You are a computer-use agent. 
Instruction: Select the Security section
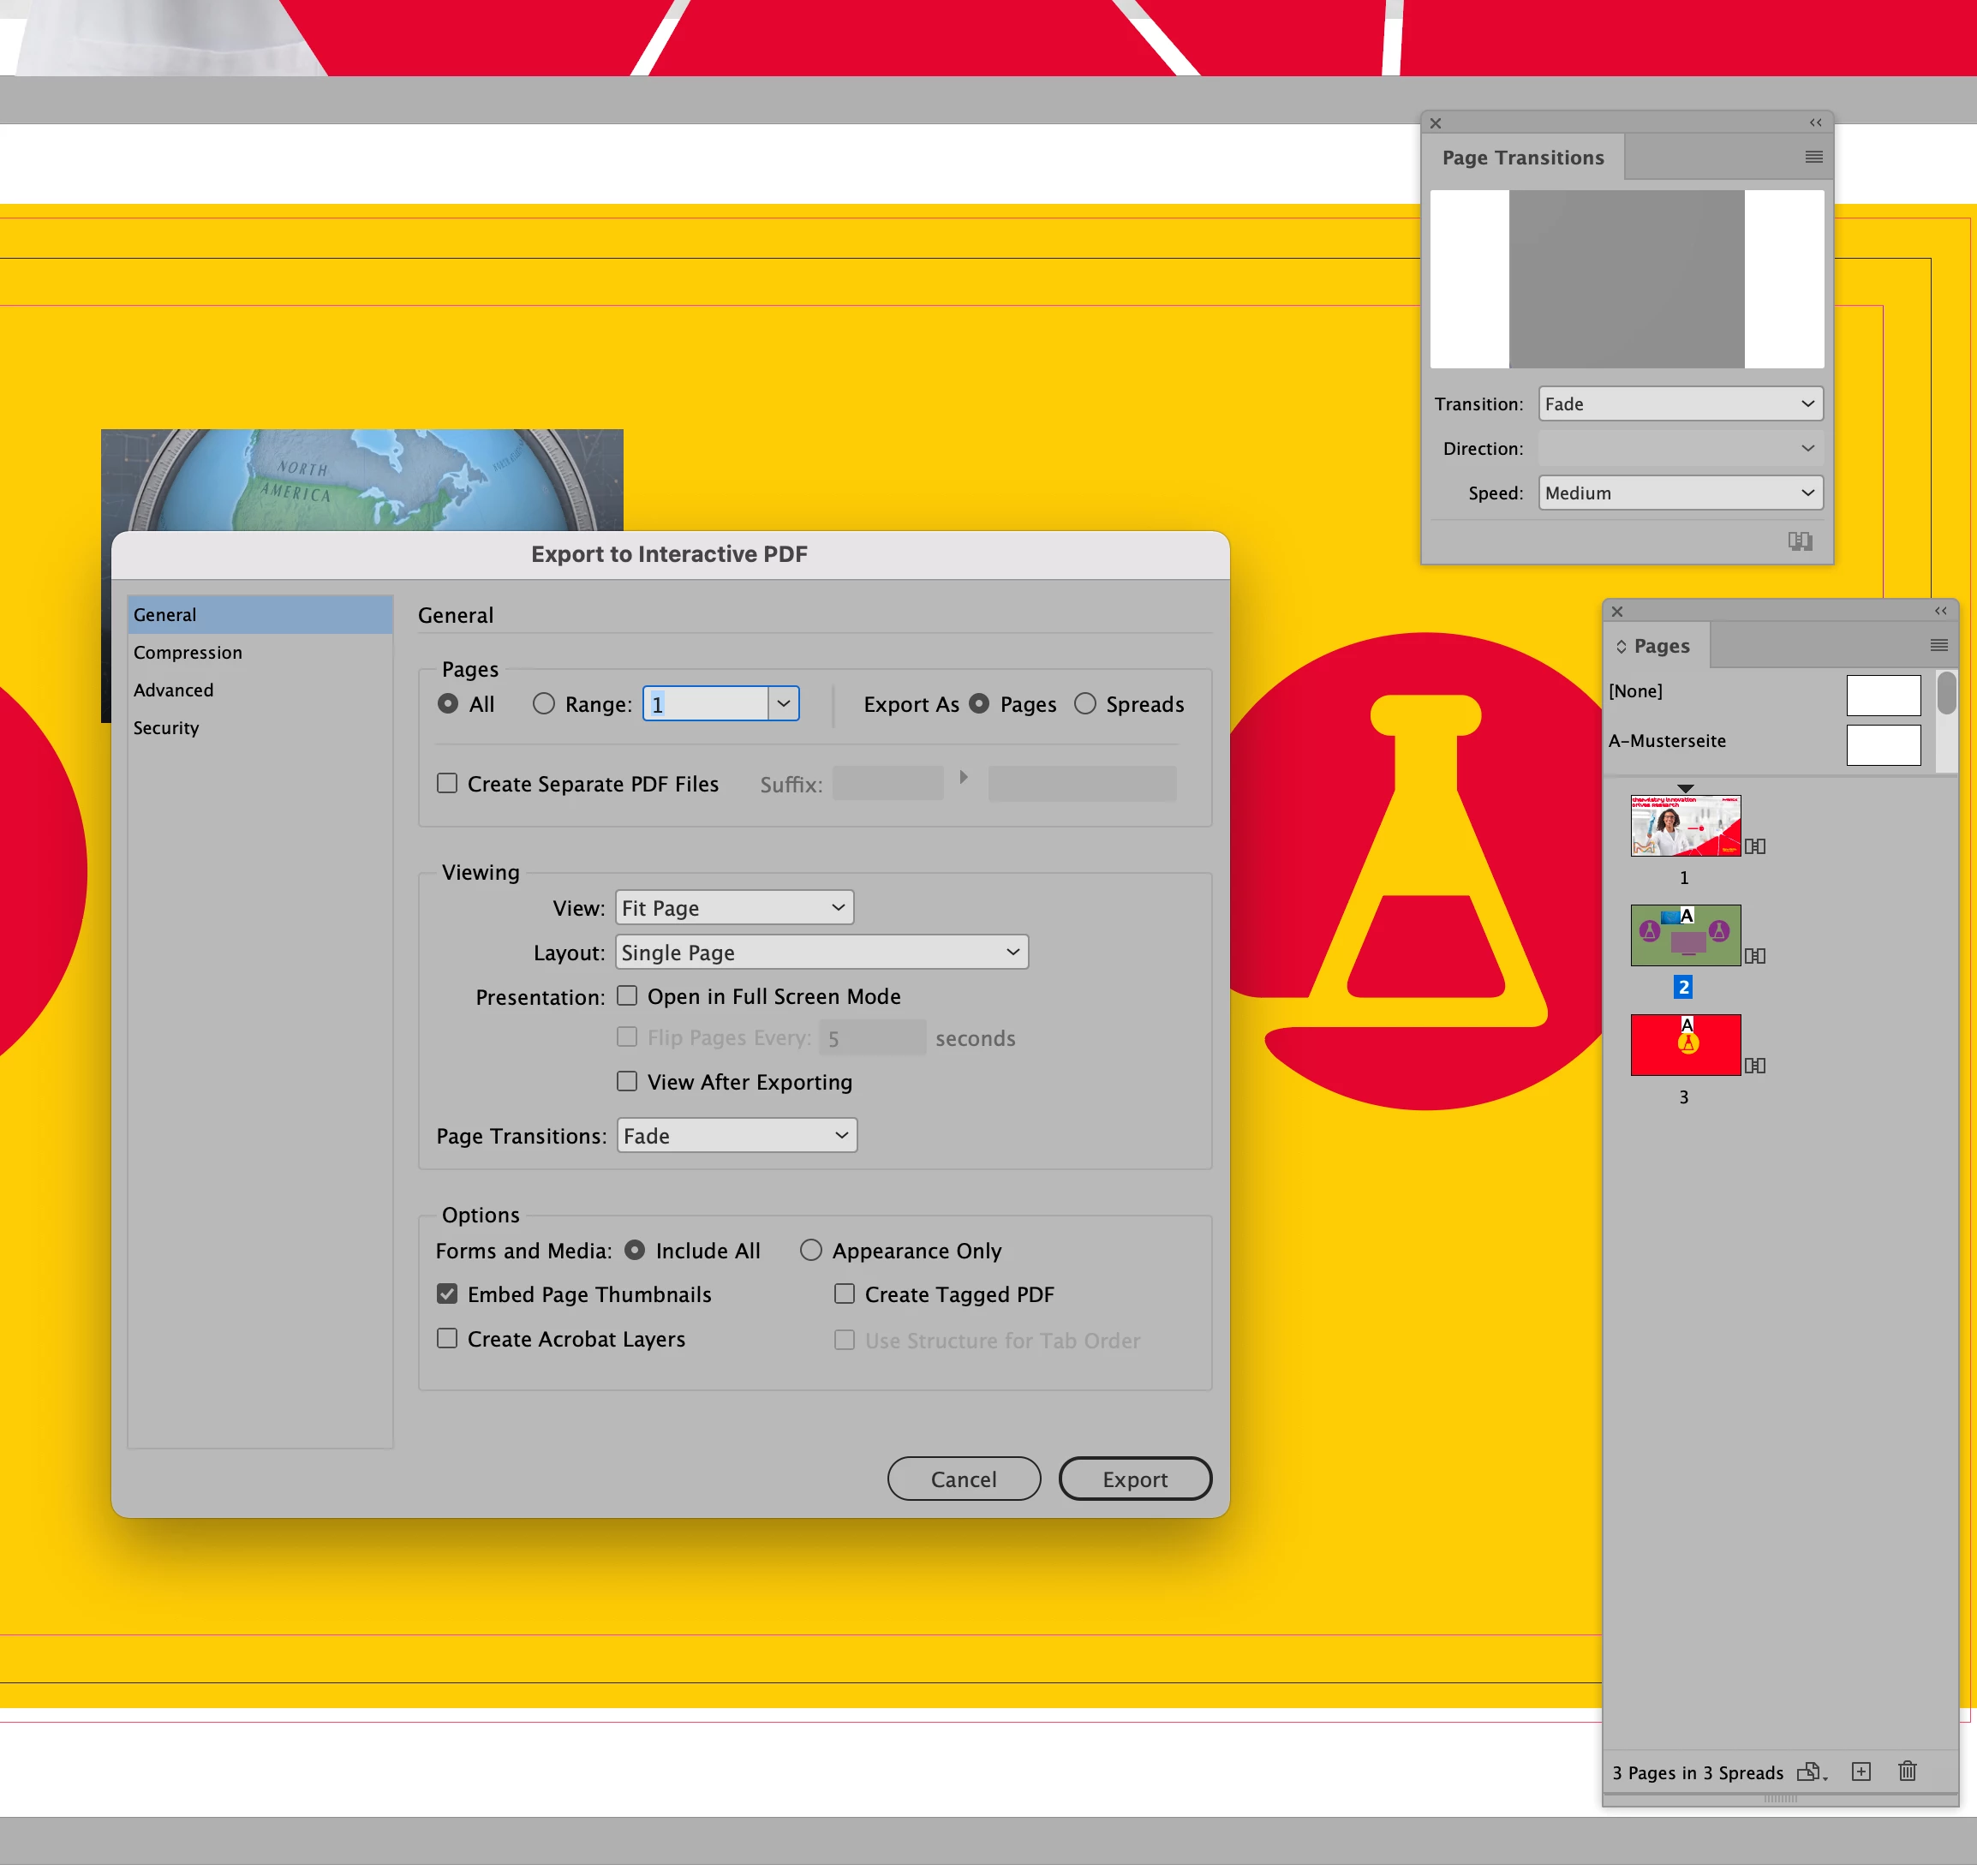(x=260, y=729)
